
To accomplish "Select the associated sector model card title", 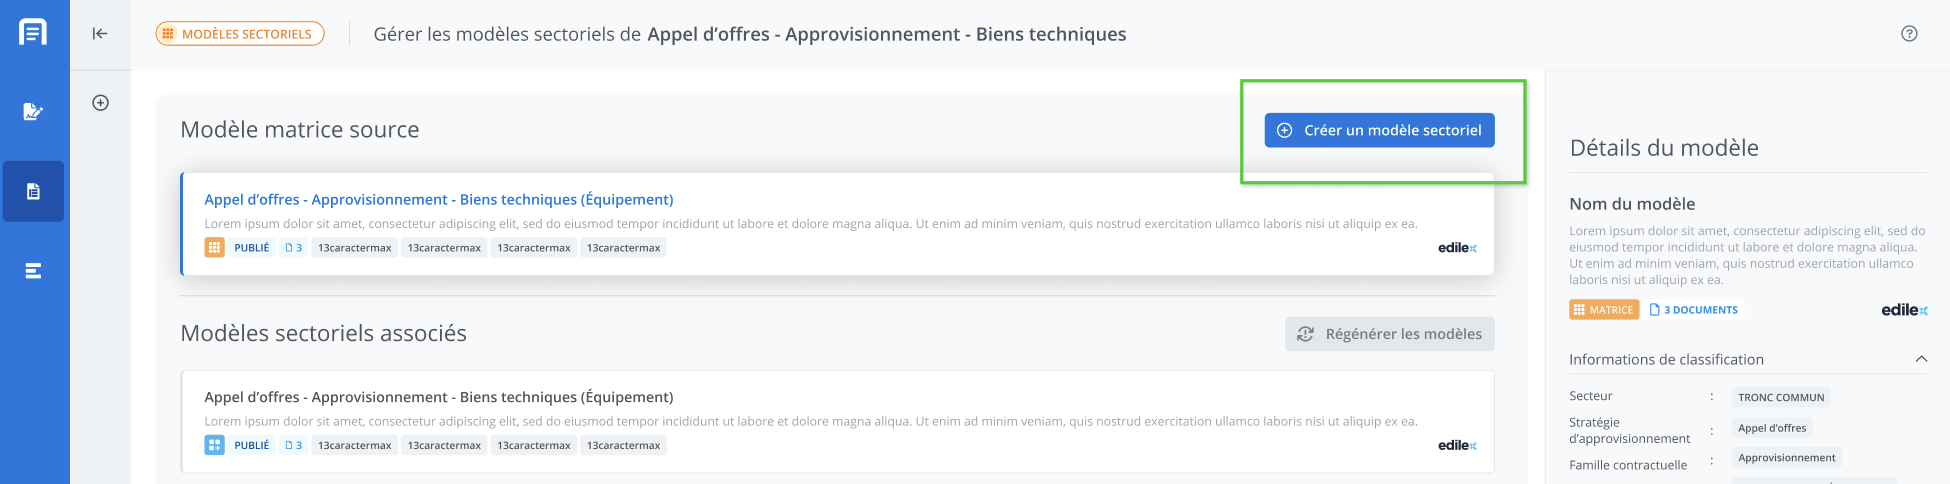I will pyautogui.click(x=438, y=397).
